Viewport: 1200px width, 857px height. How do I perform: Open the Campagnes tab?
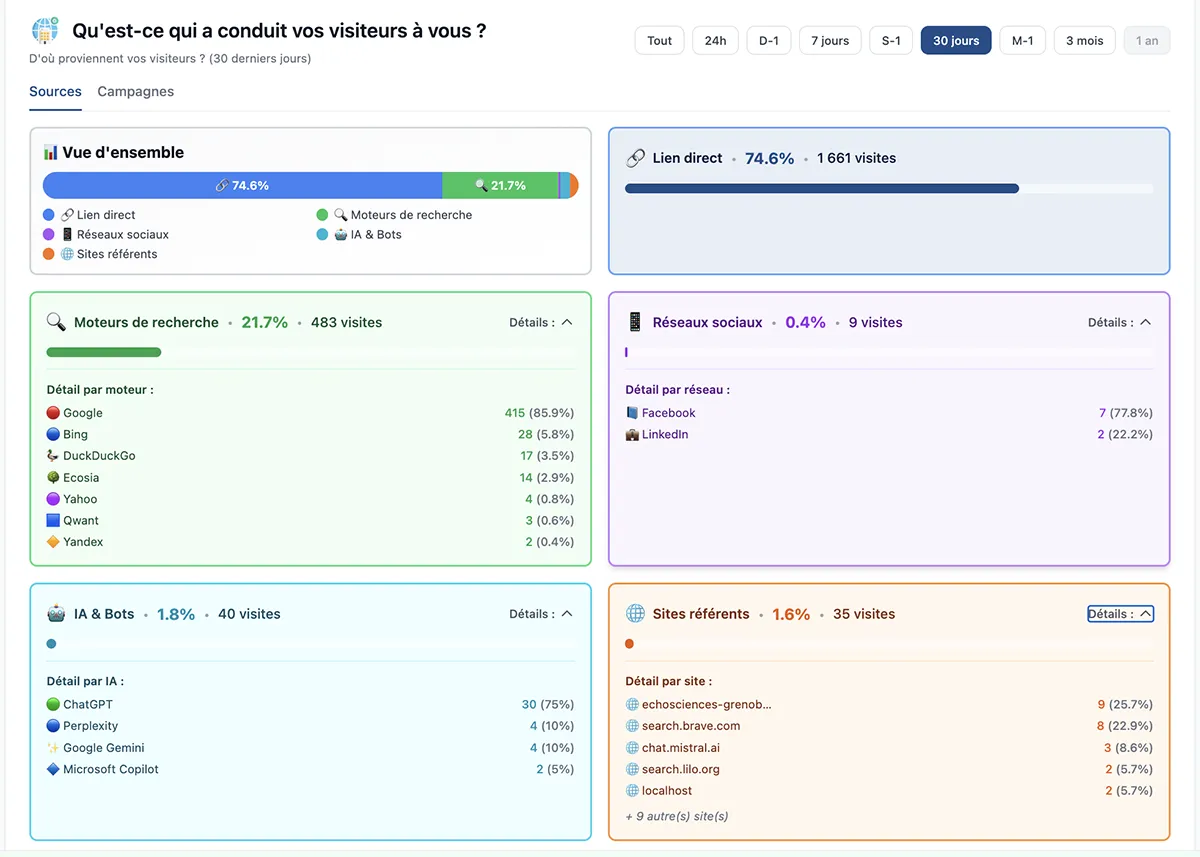coord(135,92)
